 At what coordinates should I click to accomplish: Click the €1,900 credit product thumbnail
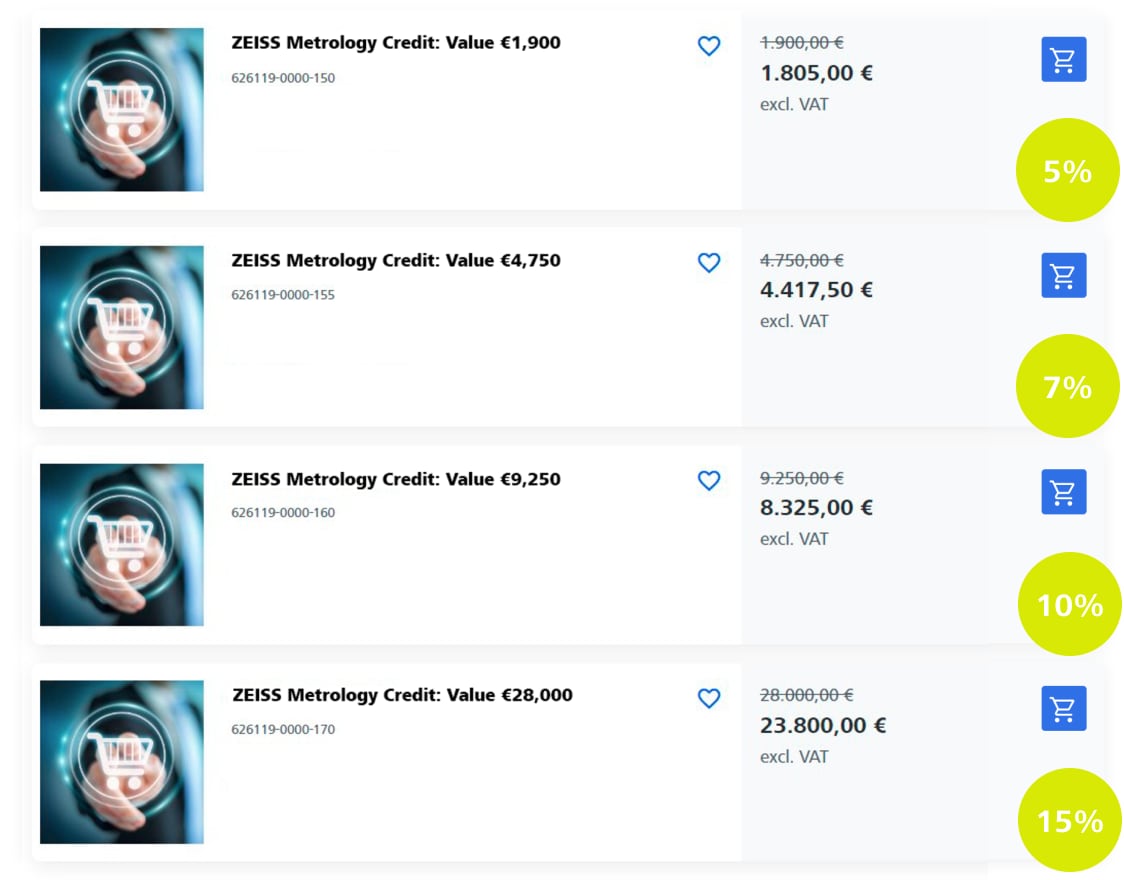(122, 109)
